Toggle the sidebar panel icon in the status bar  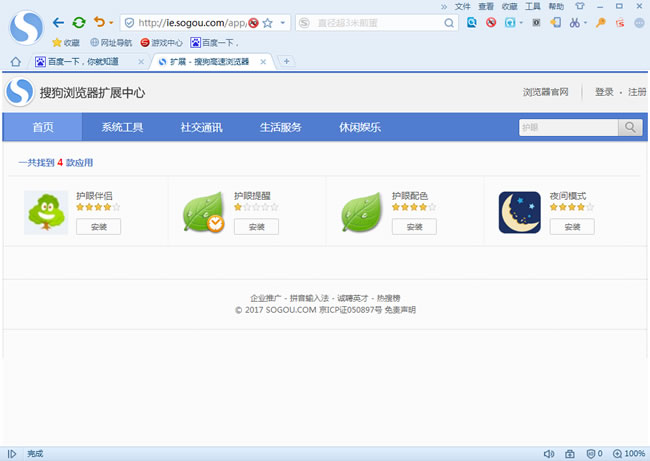(12, 454)
